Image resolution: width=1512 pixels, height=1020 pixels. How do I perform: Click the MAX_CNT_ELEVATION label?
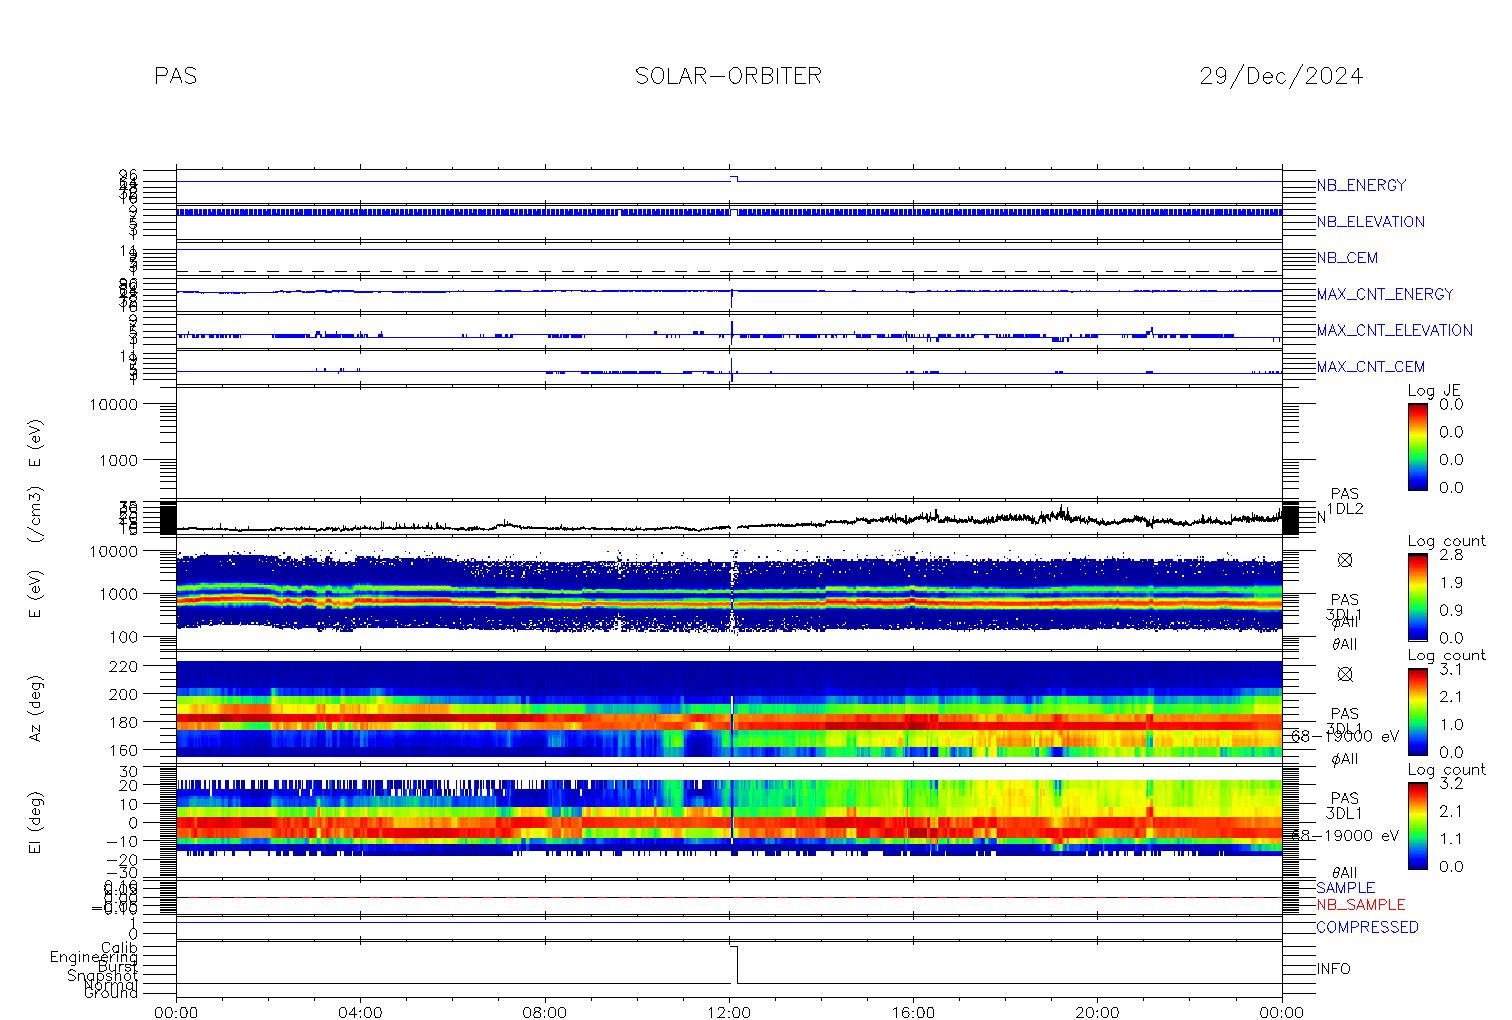[x=1394, y=330]
